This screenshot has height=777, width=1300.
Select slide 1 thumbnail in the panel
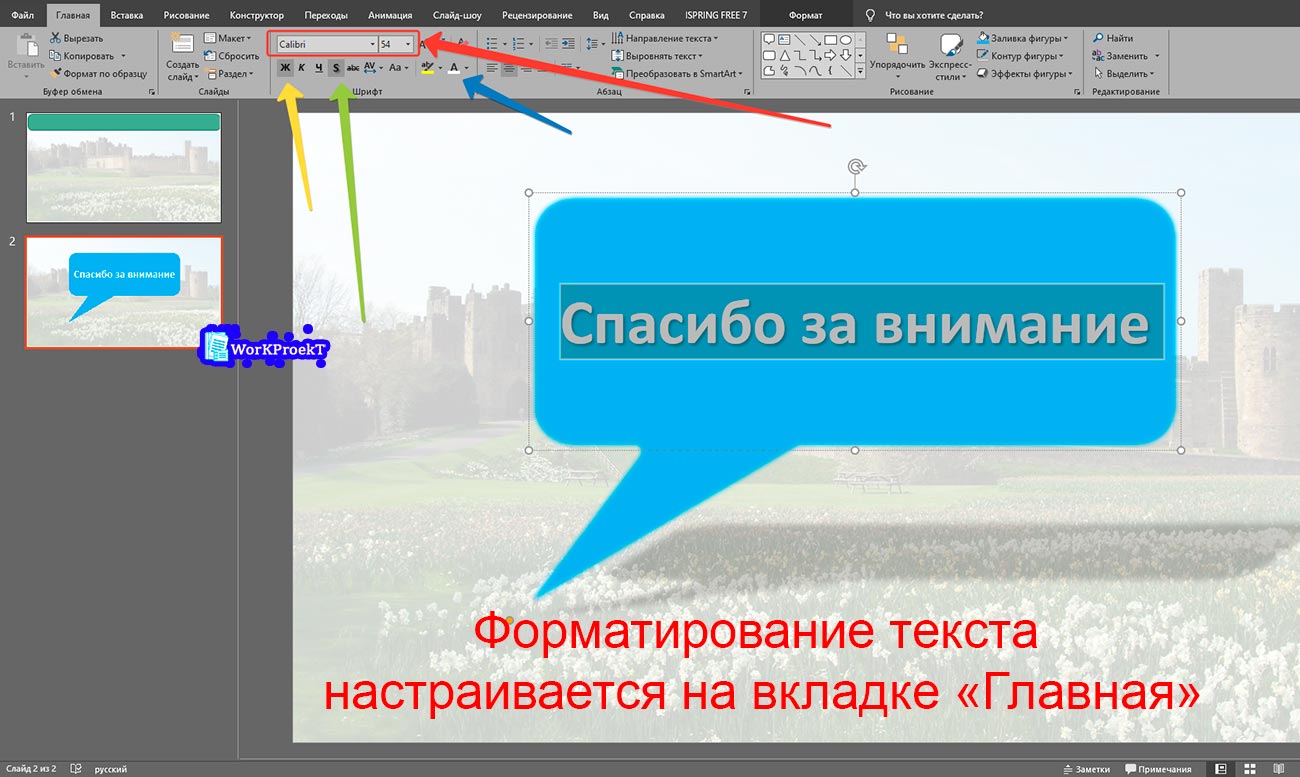click(123, 167)
